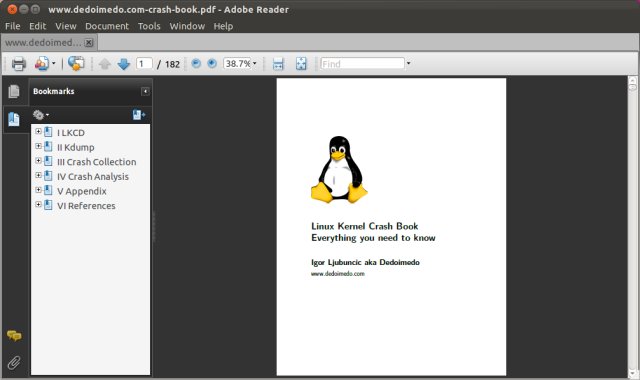Image resolution: width=640 pixels, height=380 pixels.
Task: Click the bookmark icon beside III Crash Collection
Action: point(48,161)
